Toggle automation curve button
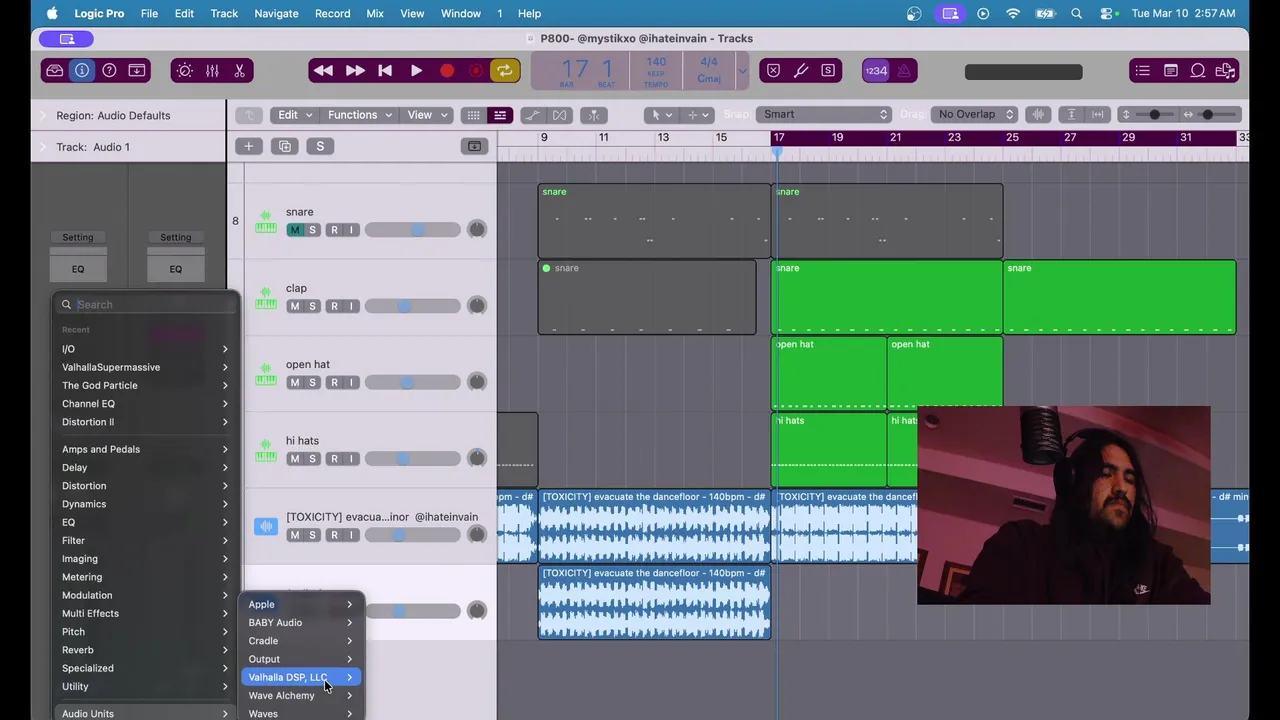Image resolution: width=1280 pixels, height=720 pixels. click(x=533, y=115)
